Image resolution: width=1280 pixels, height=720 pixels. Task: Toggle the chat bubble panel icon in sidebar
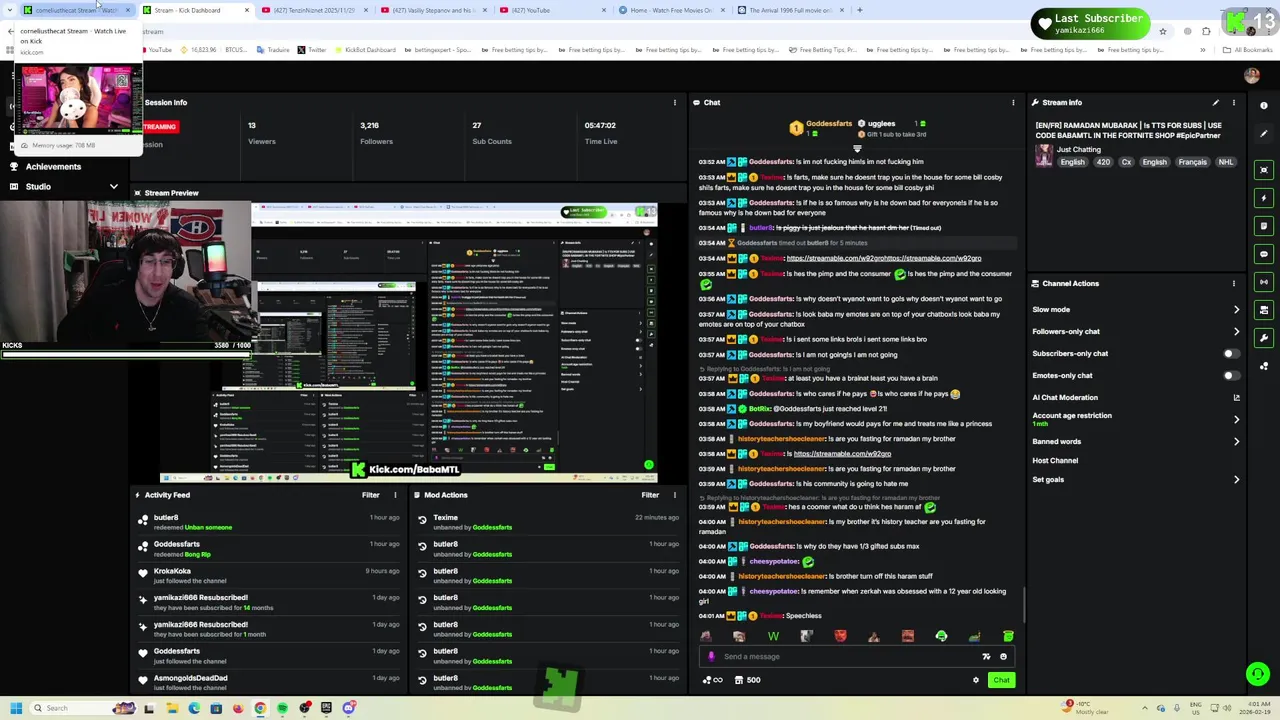(x=1264, y=254)
